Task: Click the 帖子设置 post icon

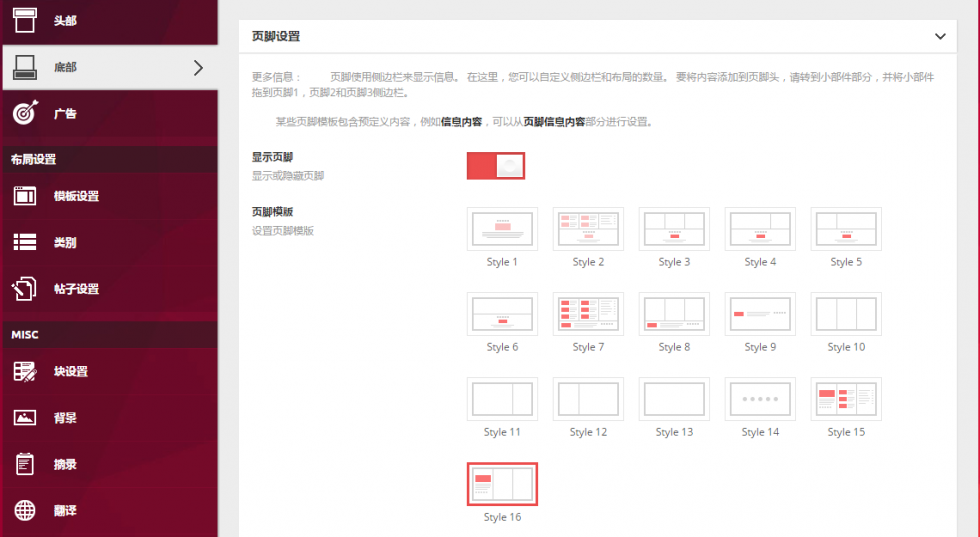Action: pyautogui.click(x=25, y=289)
